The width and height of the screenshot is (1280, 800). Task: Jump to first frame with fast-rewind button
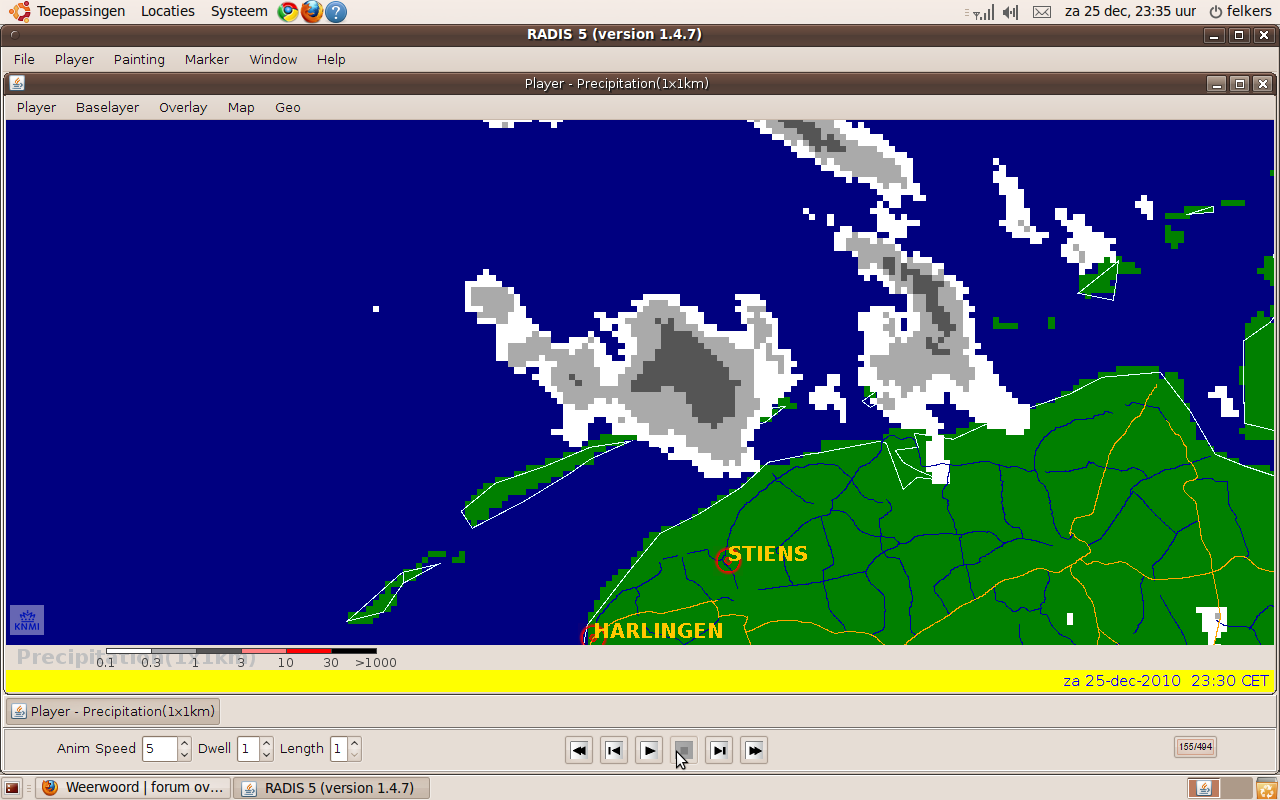click(x=579, y=750)
